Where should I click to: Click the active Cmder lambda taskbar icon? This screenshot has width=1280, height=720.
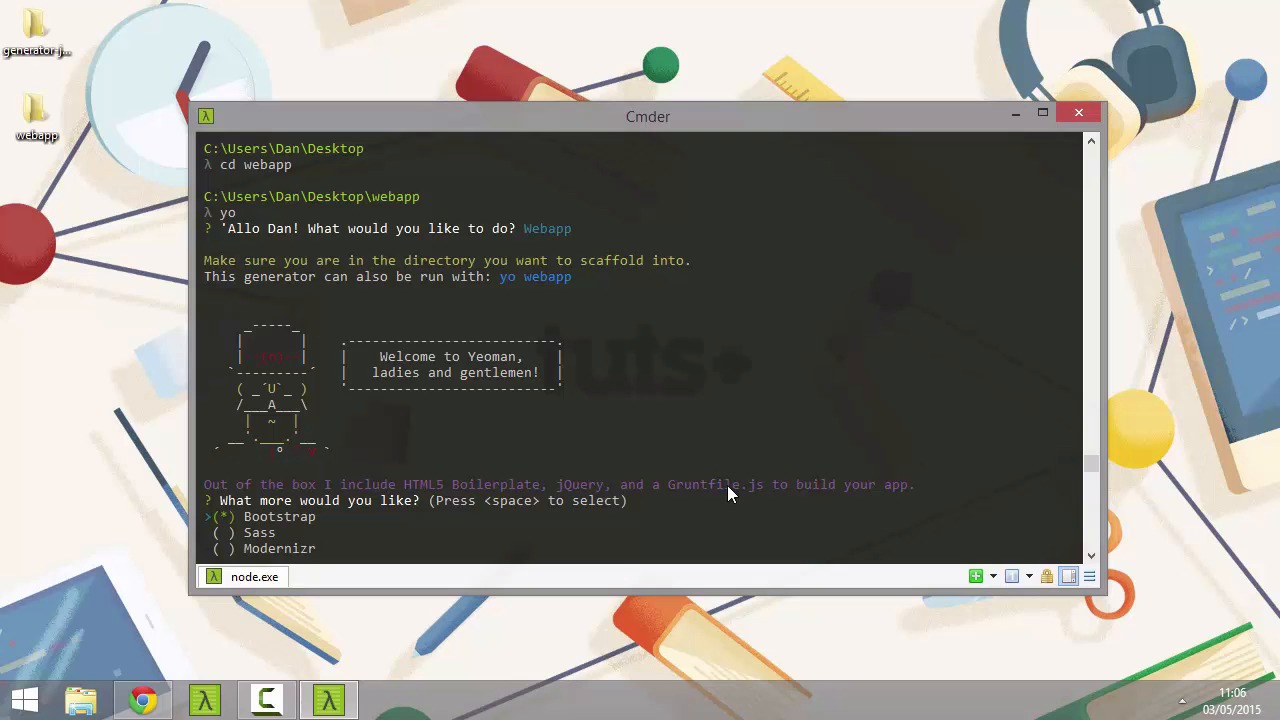click(329, 700)
